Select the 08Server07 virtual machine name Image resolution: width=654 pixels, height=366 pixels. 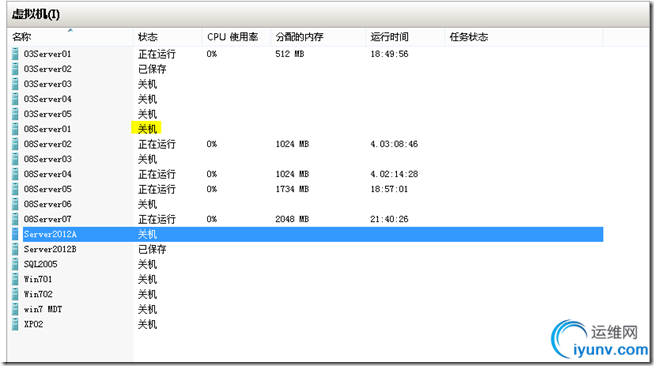coord(47,219)
